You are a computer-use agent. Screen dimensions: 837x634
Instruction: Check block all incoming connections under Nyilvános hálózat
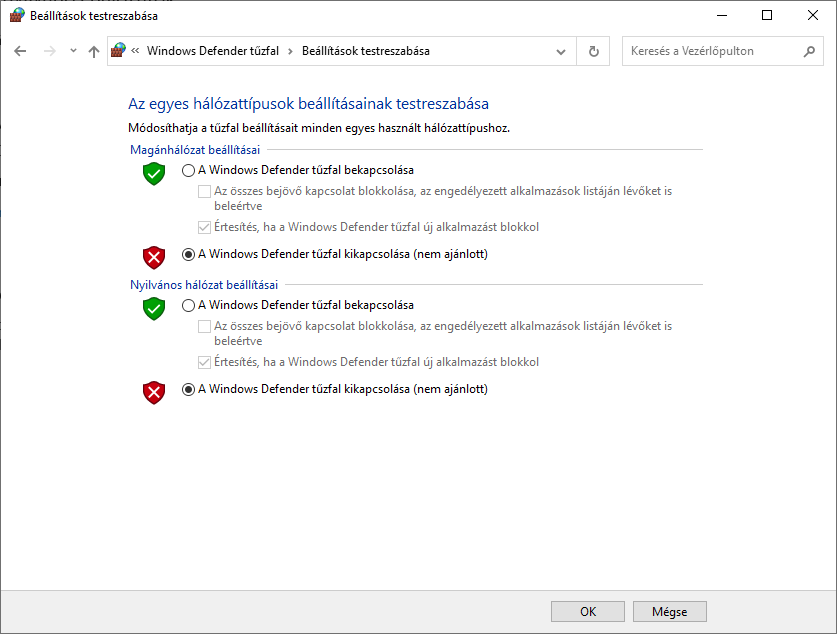click(204, 326)
